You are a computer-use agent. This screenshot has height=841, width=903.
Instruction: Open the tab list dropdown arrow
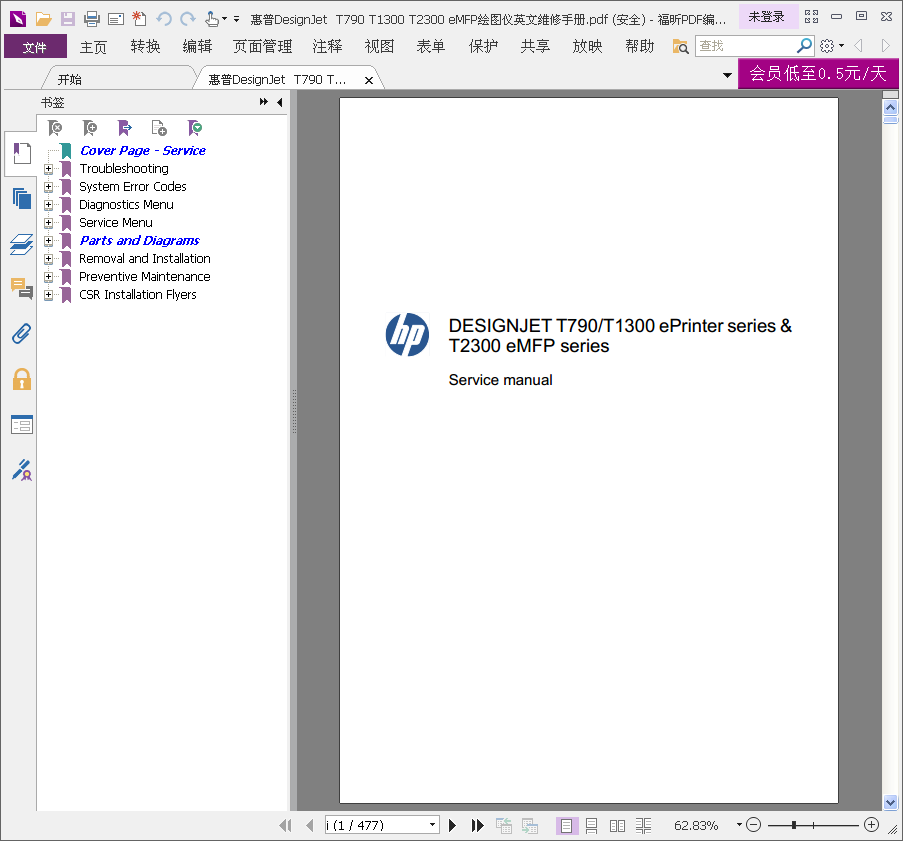(727, 75)
